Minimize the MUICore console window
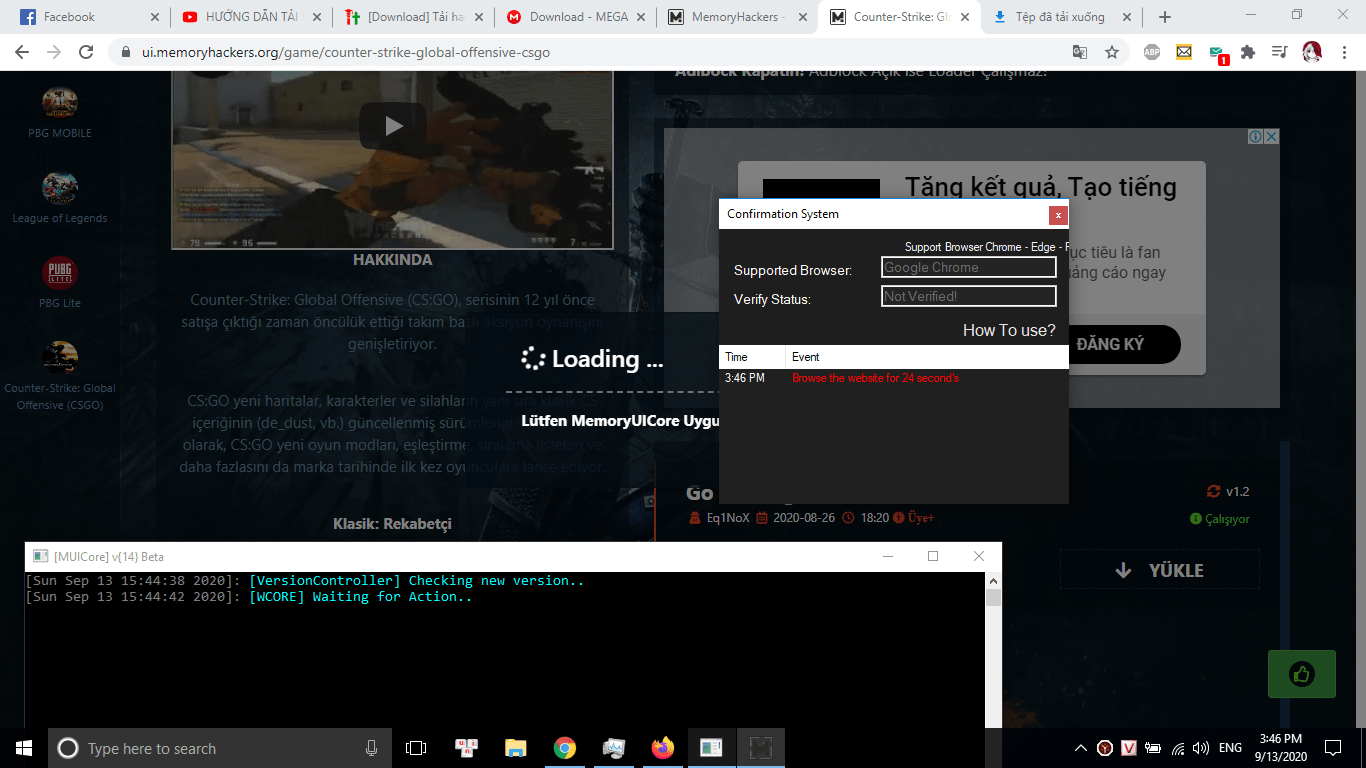Image resolution: width=1366 pixels, height=768 pixels. (x=887, y=556)
